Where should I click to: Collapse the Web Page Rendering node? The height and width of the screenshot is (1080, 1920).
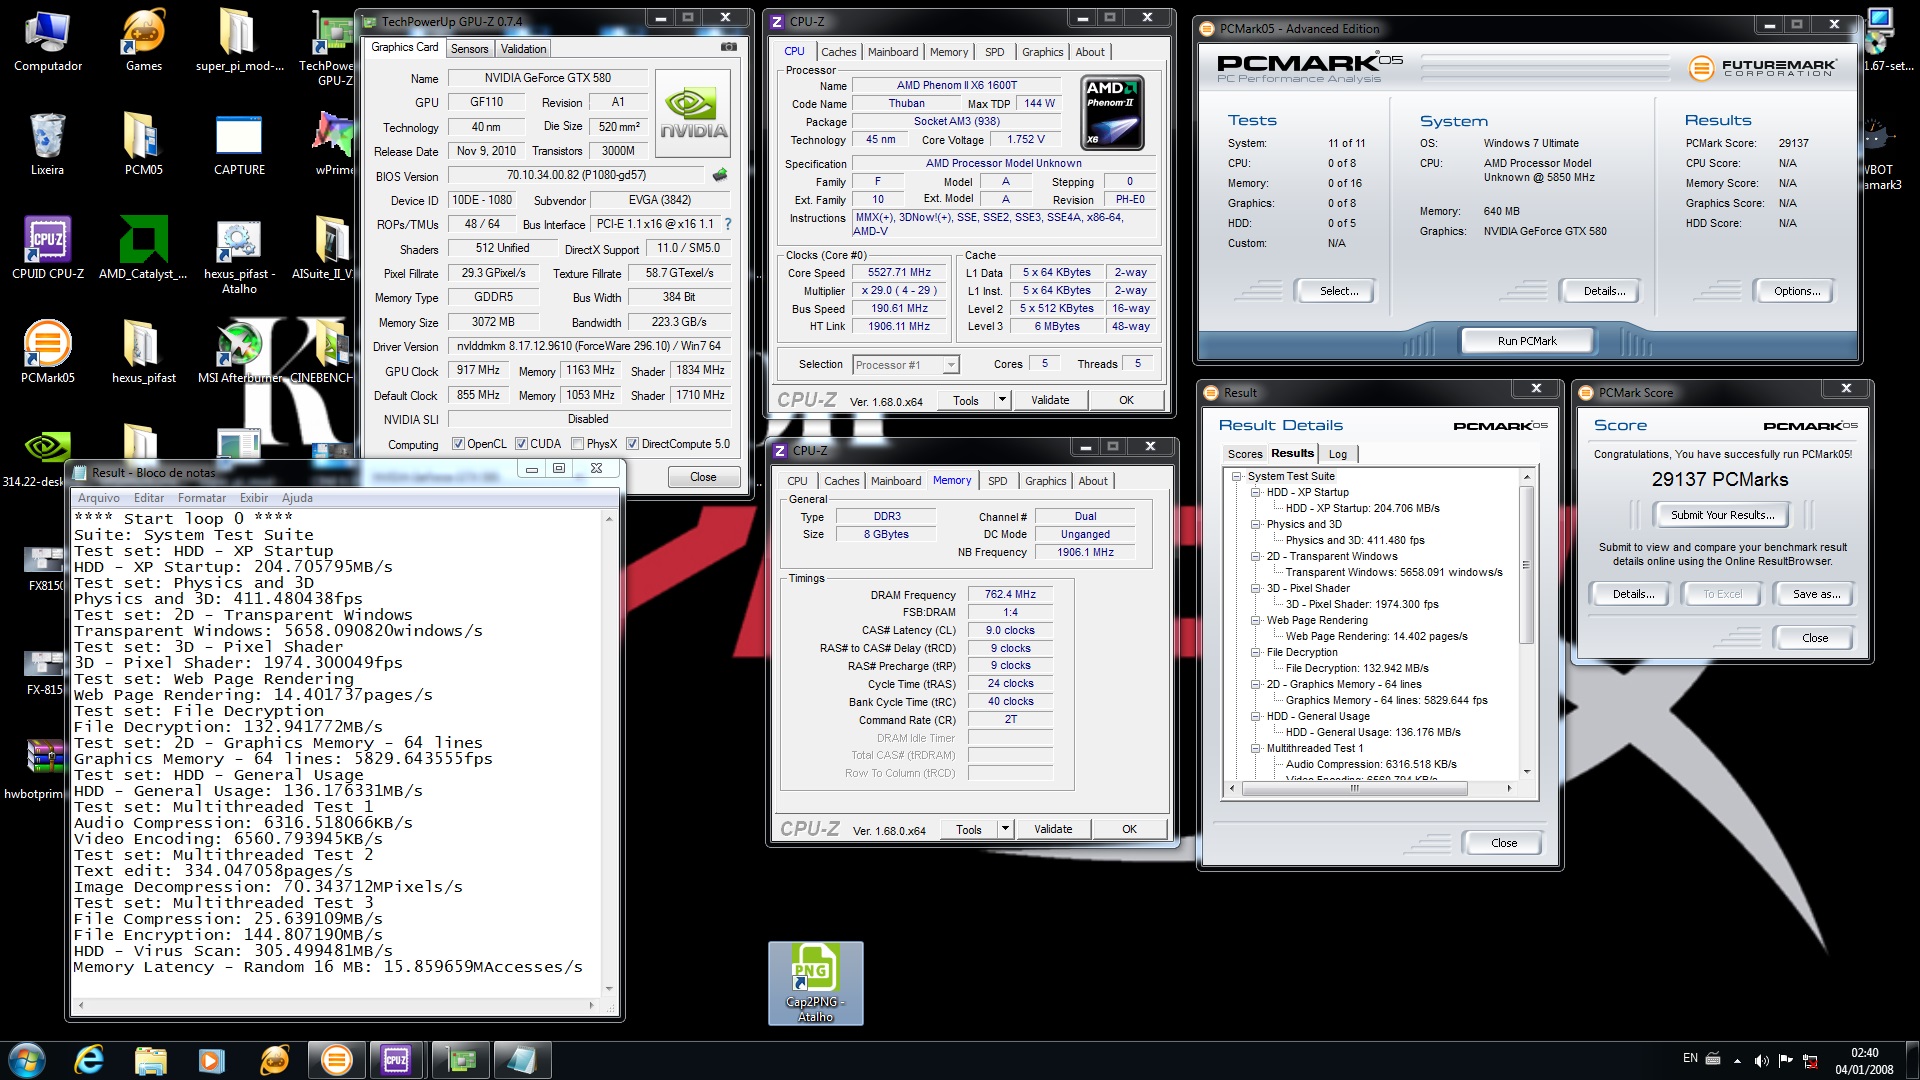pos(1256,621)
